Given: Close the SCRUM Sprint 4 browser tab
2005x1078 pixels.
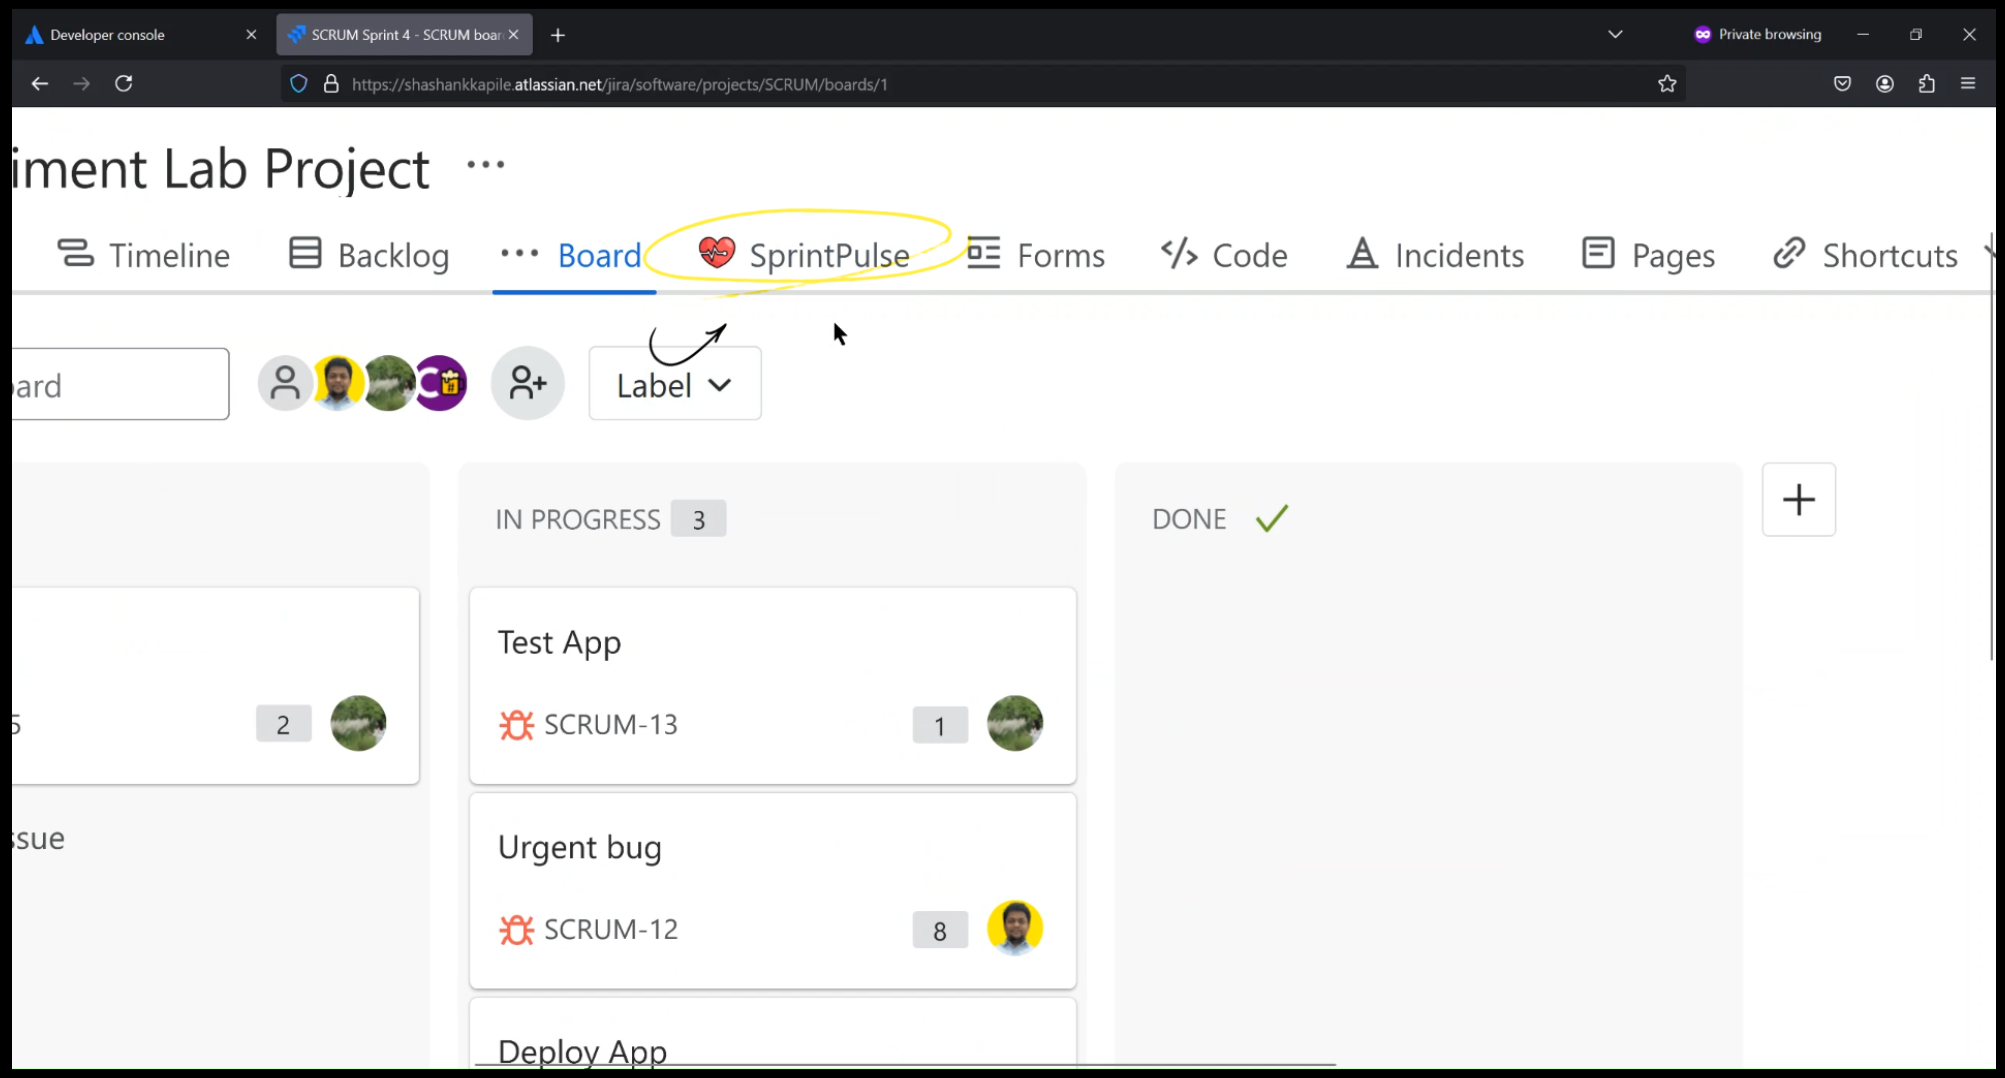Looking at the screenshot, I should tap(514, 35).
